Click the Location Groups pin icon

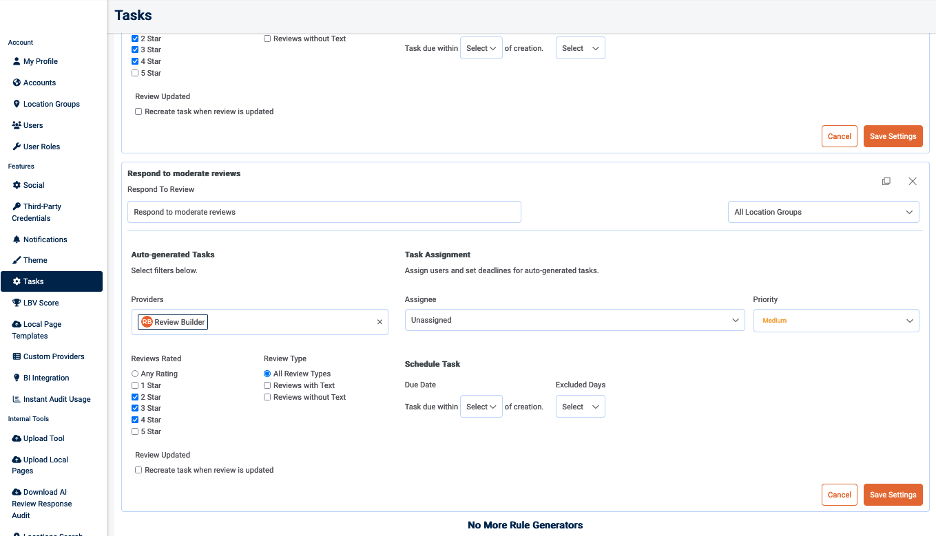click(16, 104)
